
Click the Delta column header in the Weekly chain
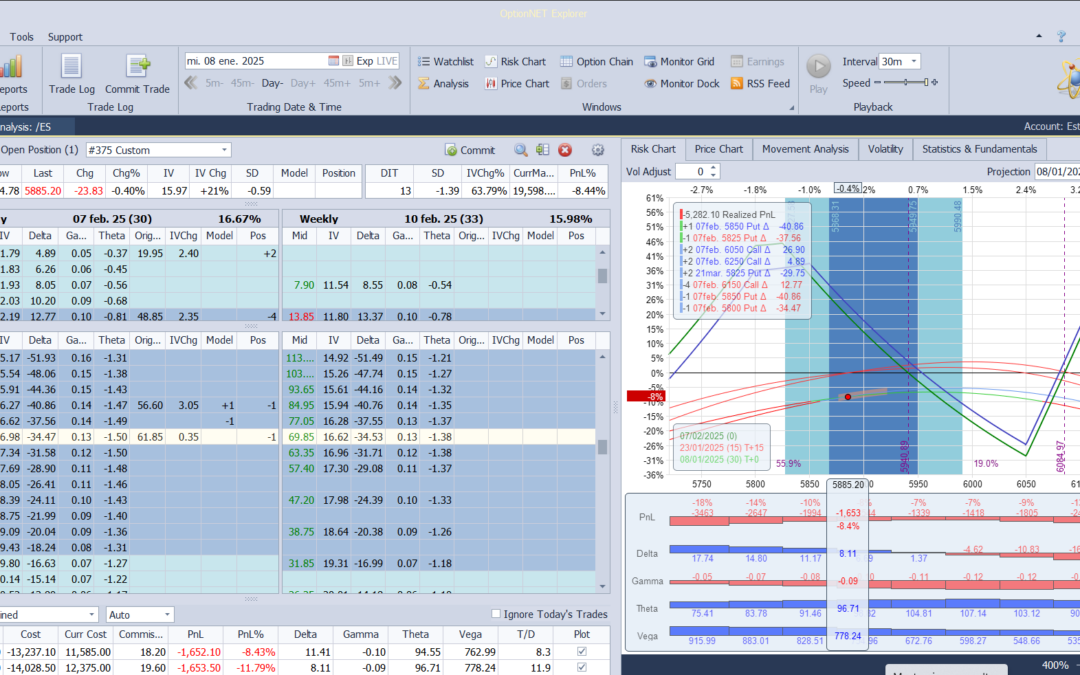[368, 236]
